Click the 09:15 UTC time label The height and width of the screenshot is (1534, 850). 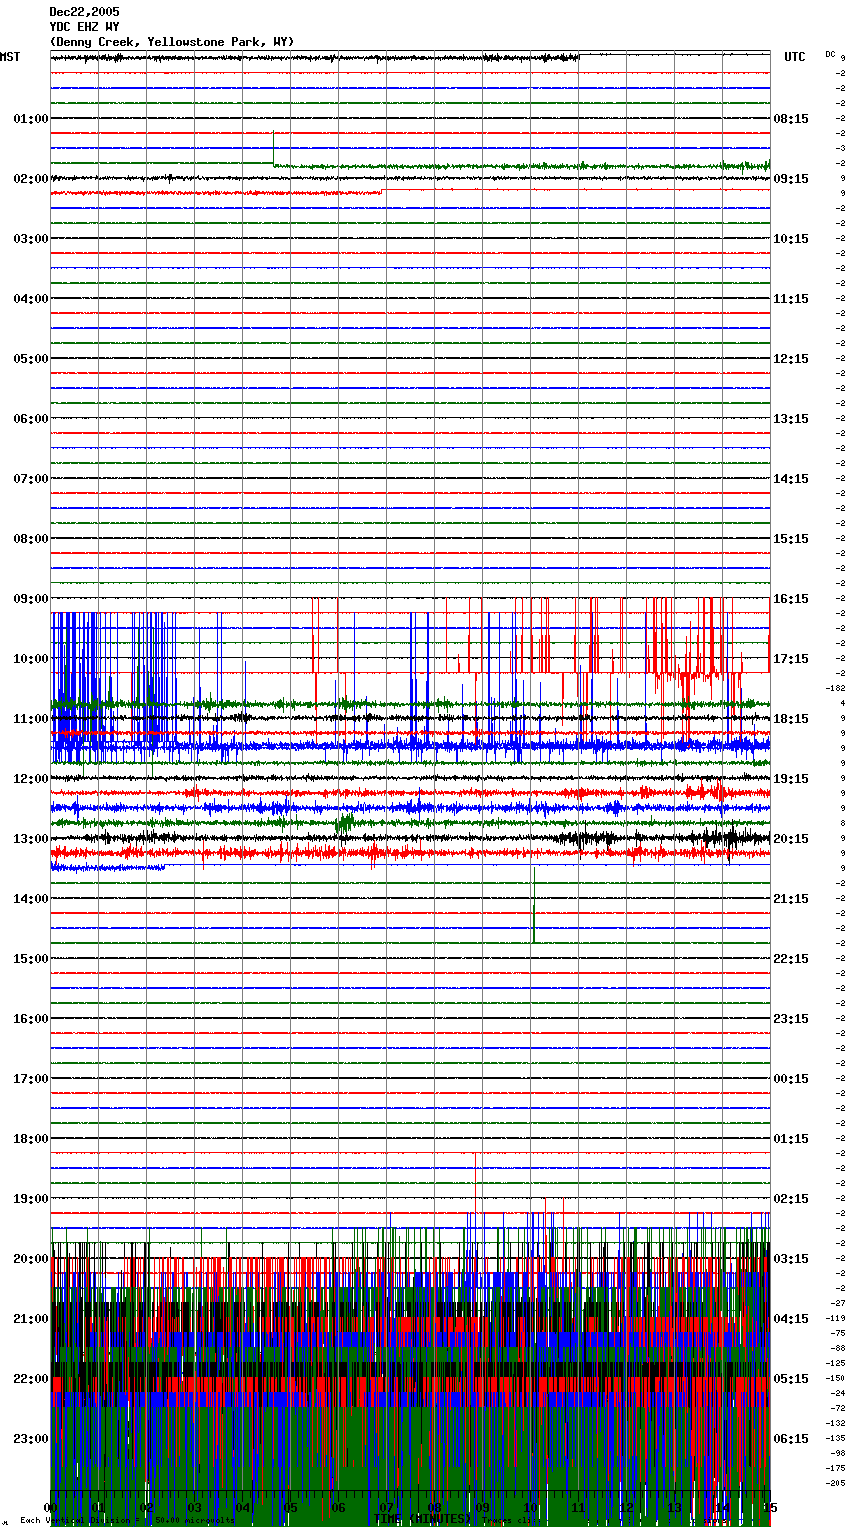tap(791, 179)
